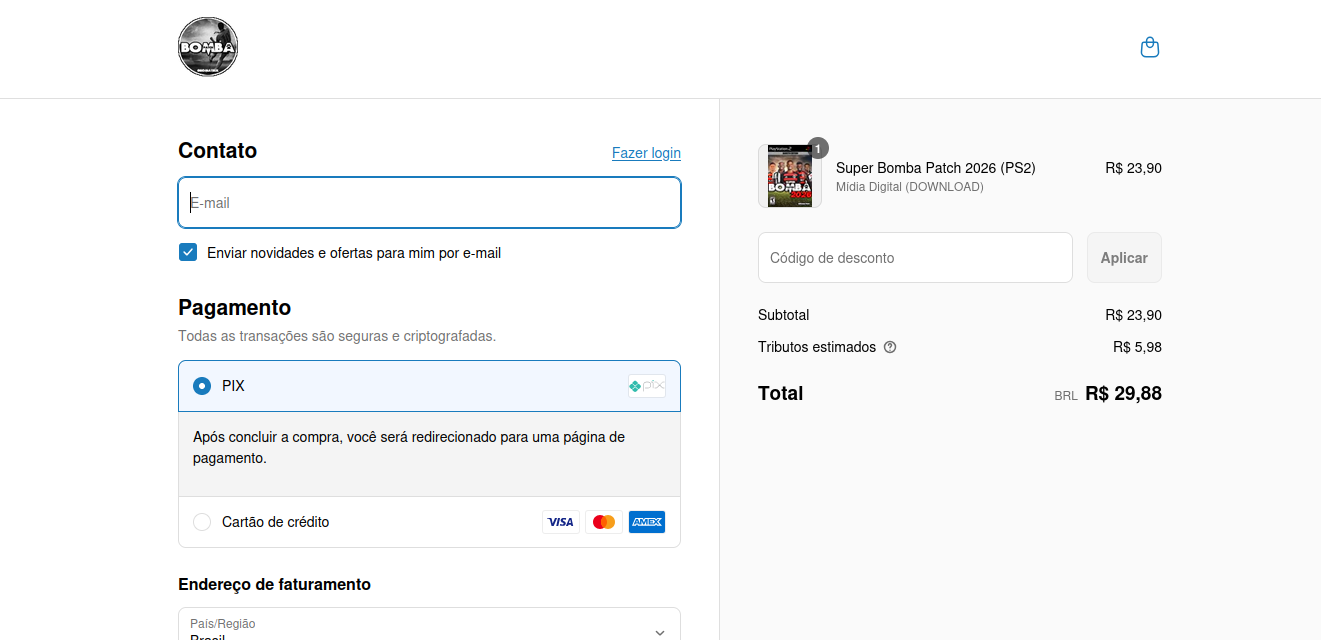Click the Subtotal label

(x=784, y=315)
